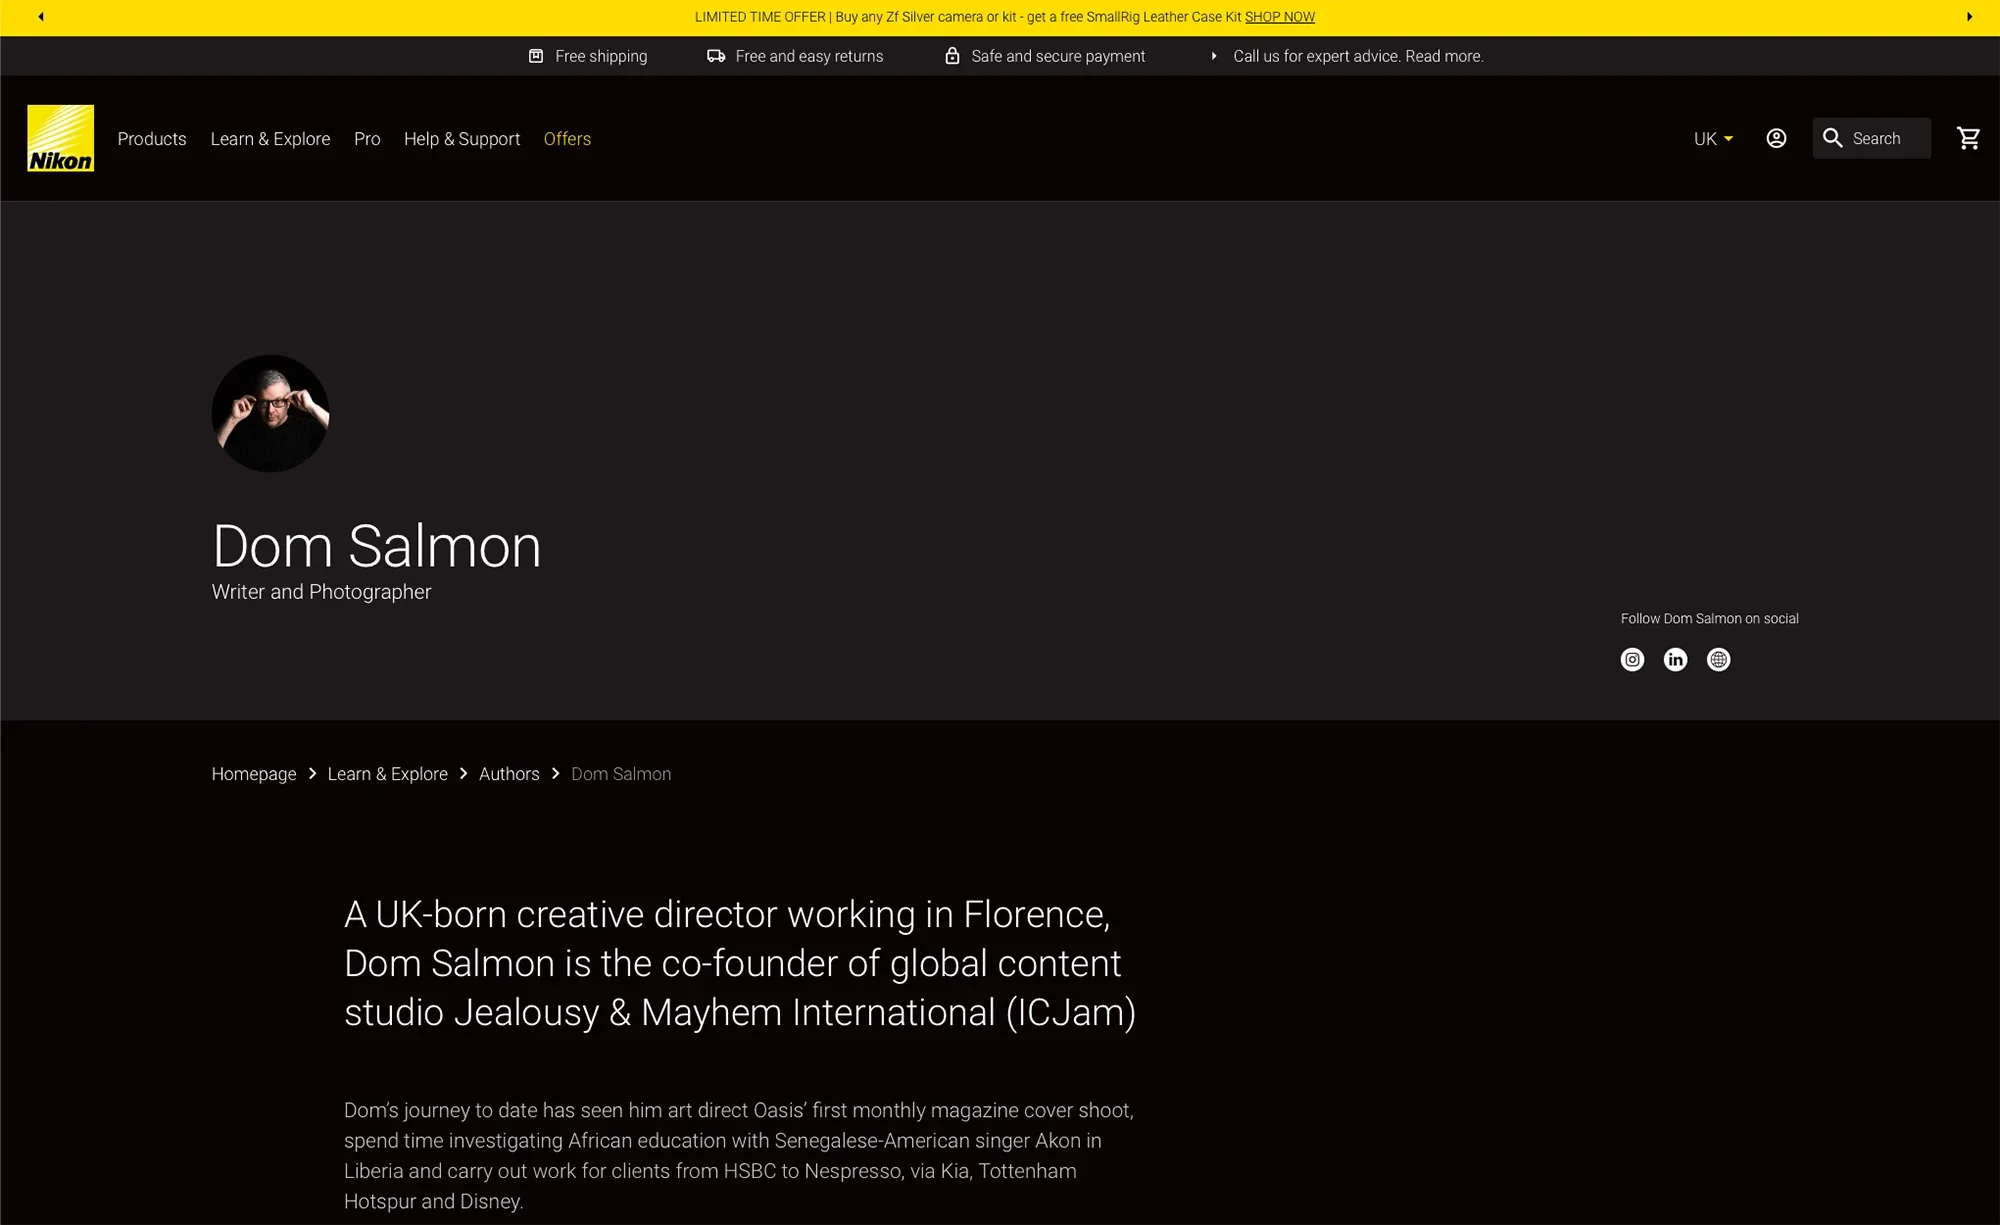
Task: Go to next promo banner arrow
Action: click(x=1969, y=17)
